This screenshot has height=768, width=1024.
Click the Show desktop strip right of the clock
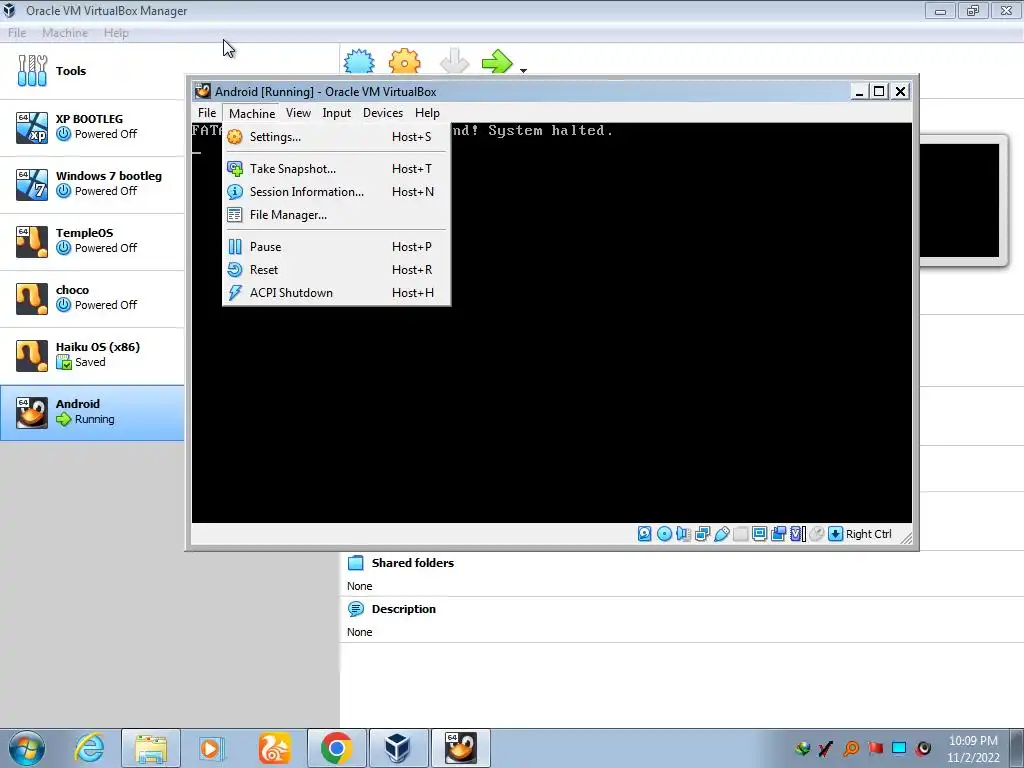1017,748
